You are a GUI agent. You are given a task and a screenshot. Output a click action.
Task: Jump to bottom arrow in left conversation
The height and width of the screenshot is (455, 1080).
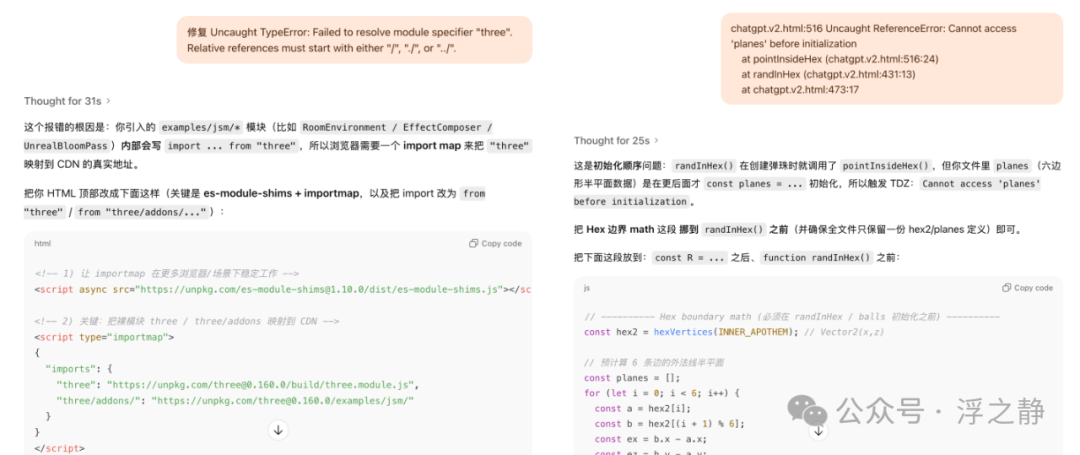point(278,430)
